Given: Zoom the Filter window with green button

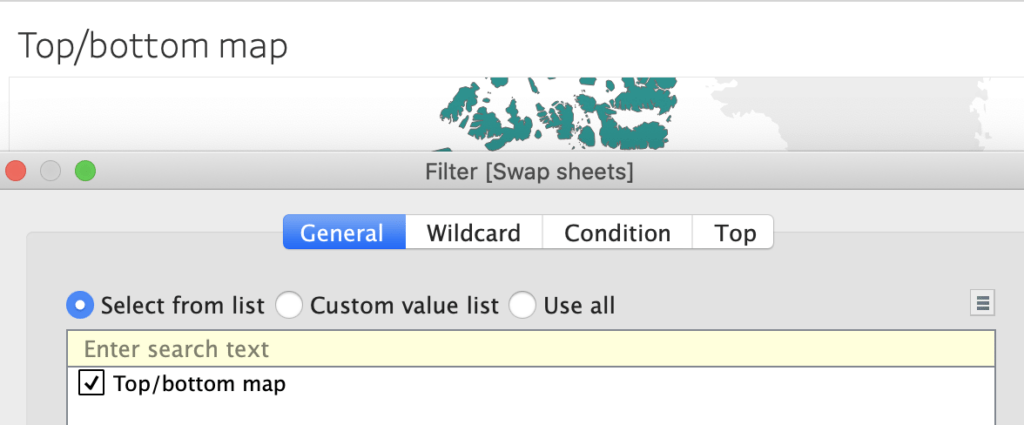Looking at the screenshot, I should pos(85,171).
